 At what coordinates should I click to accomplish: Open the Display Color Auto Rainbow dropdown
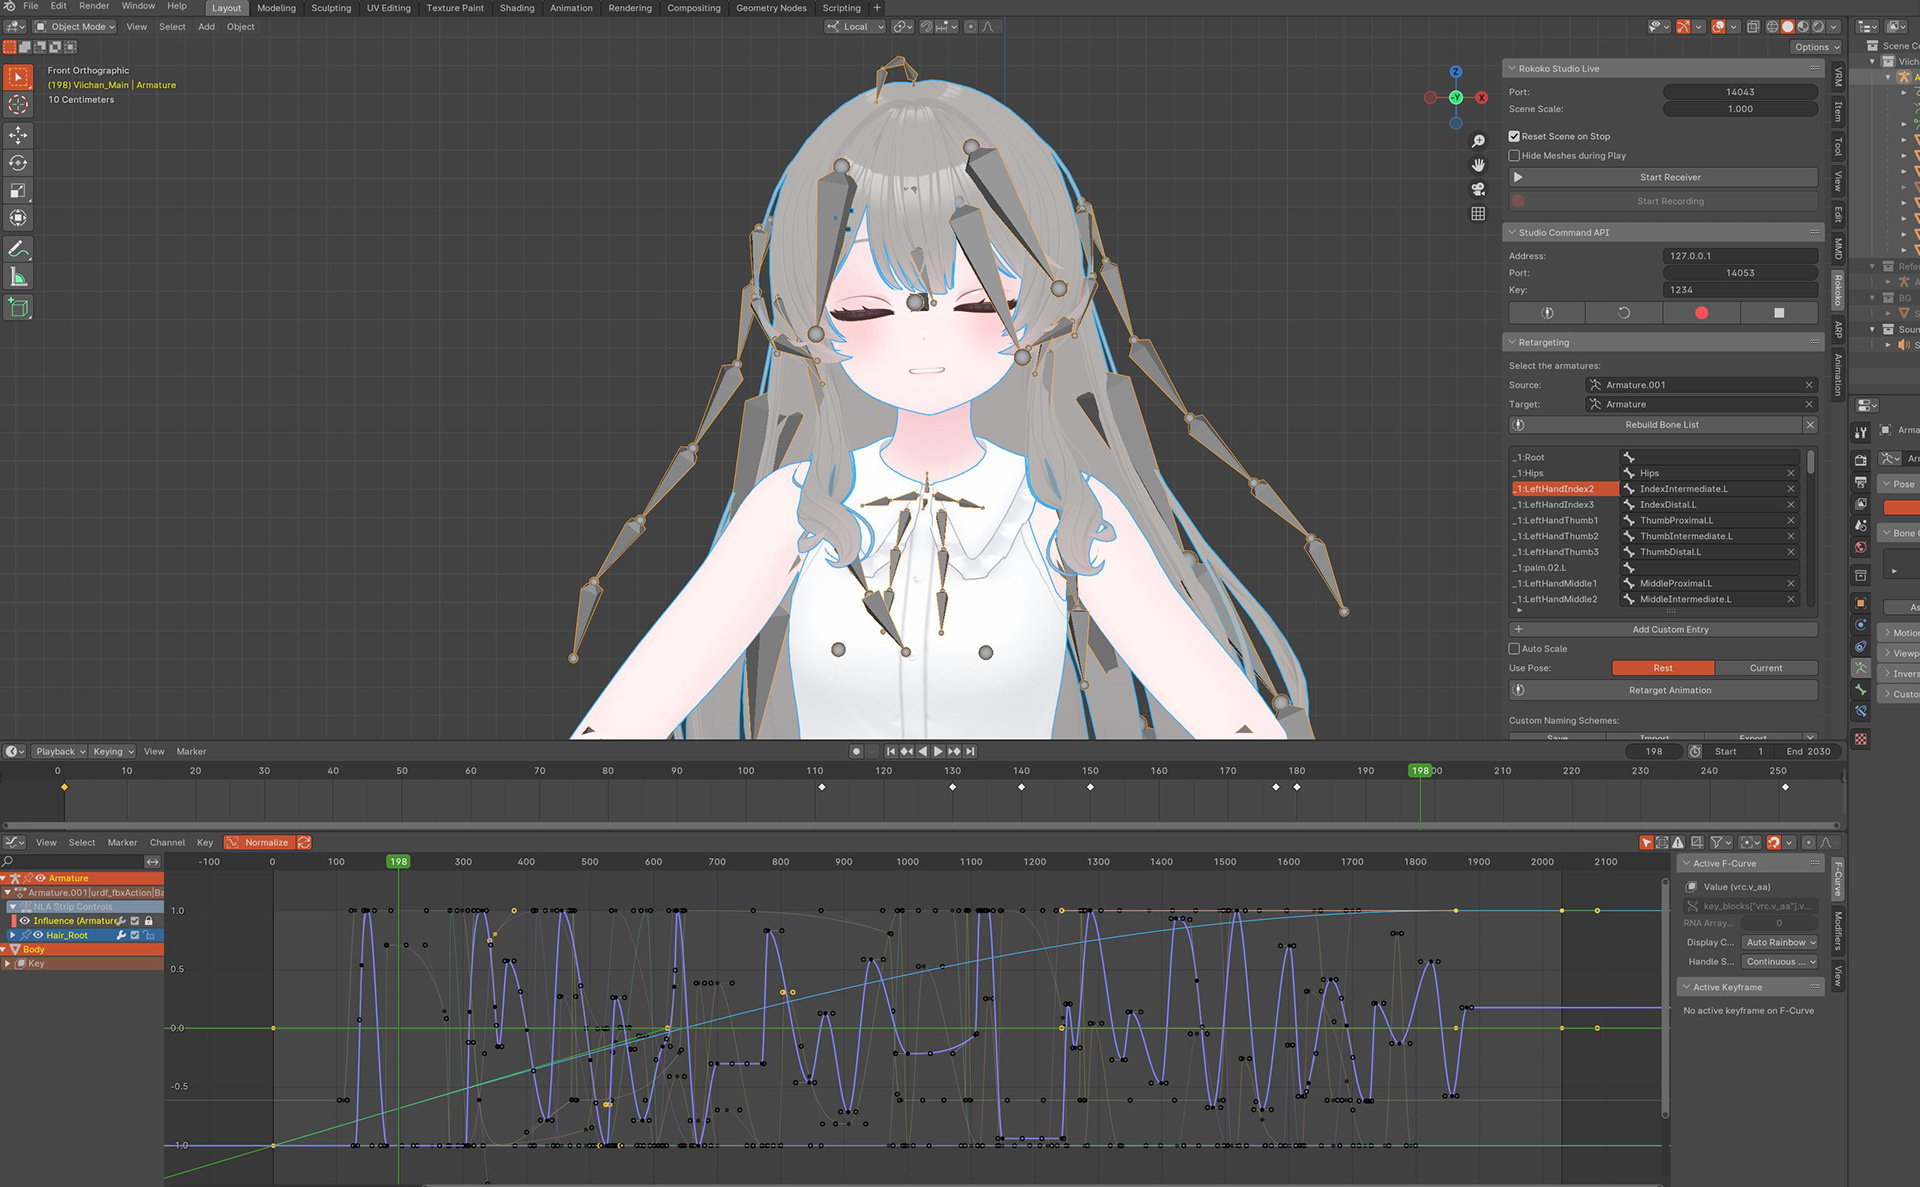1780,942
